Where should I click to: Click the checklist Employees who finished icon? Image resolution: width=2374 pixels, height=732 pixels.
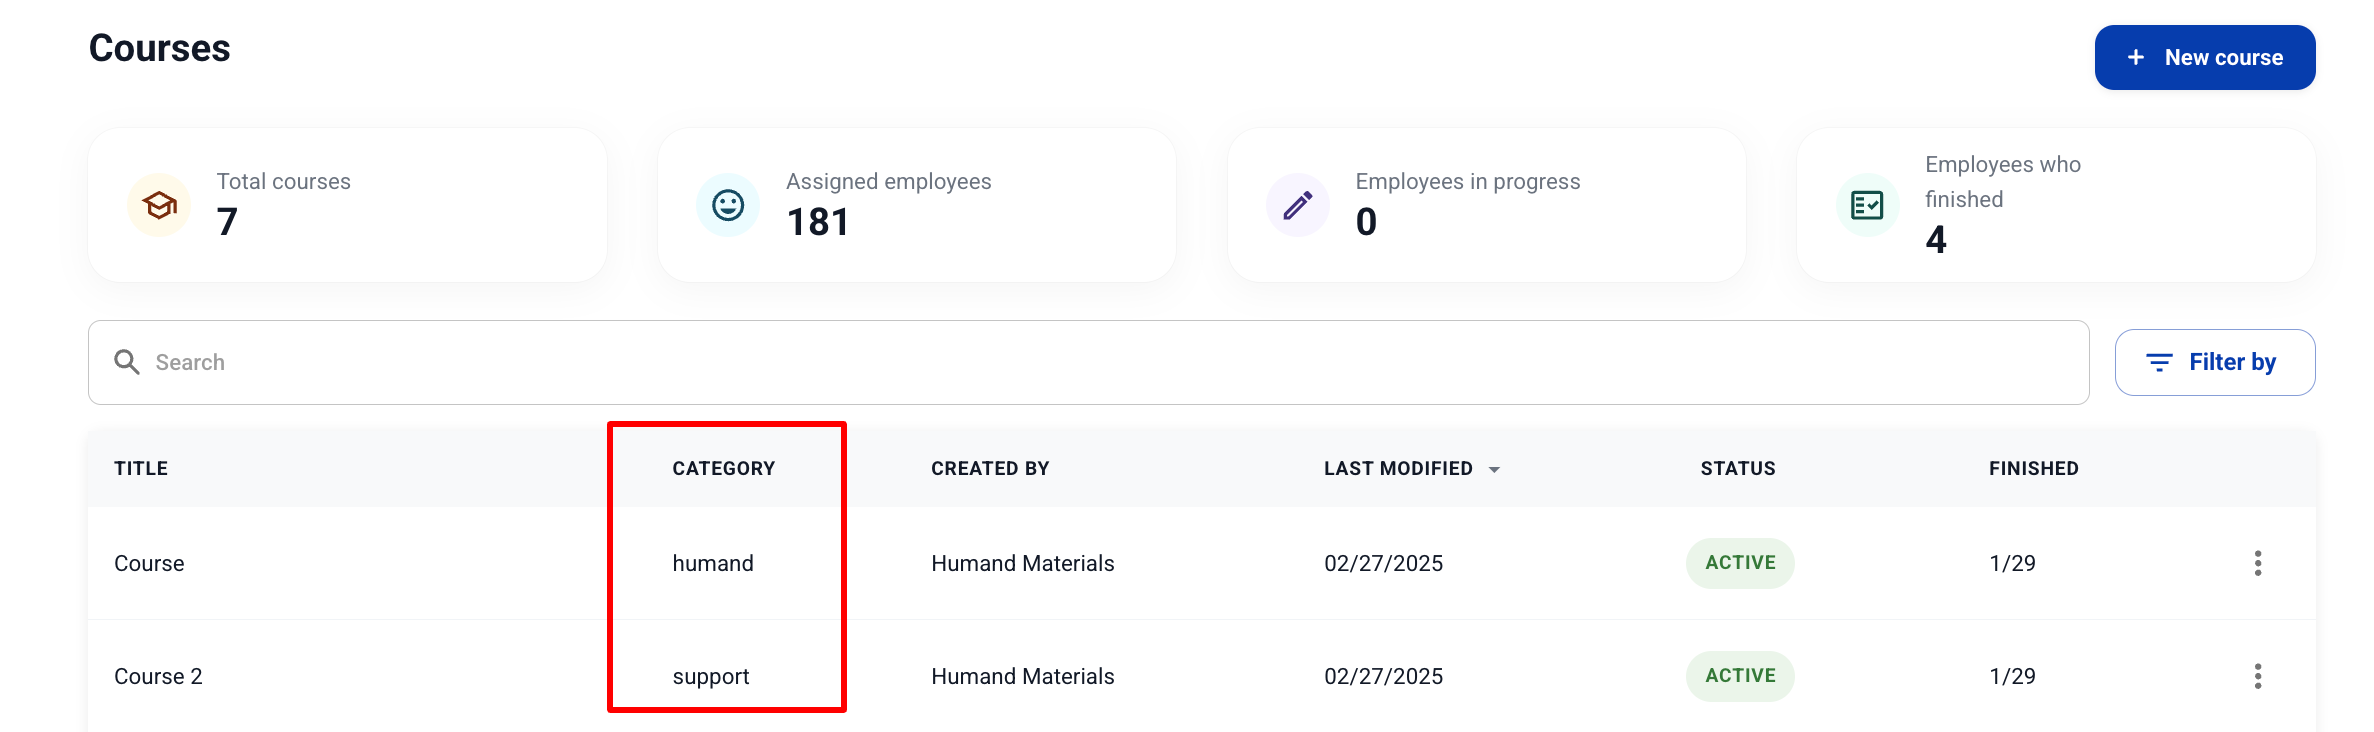click(1867, 205)
